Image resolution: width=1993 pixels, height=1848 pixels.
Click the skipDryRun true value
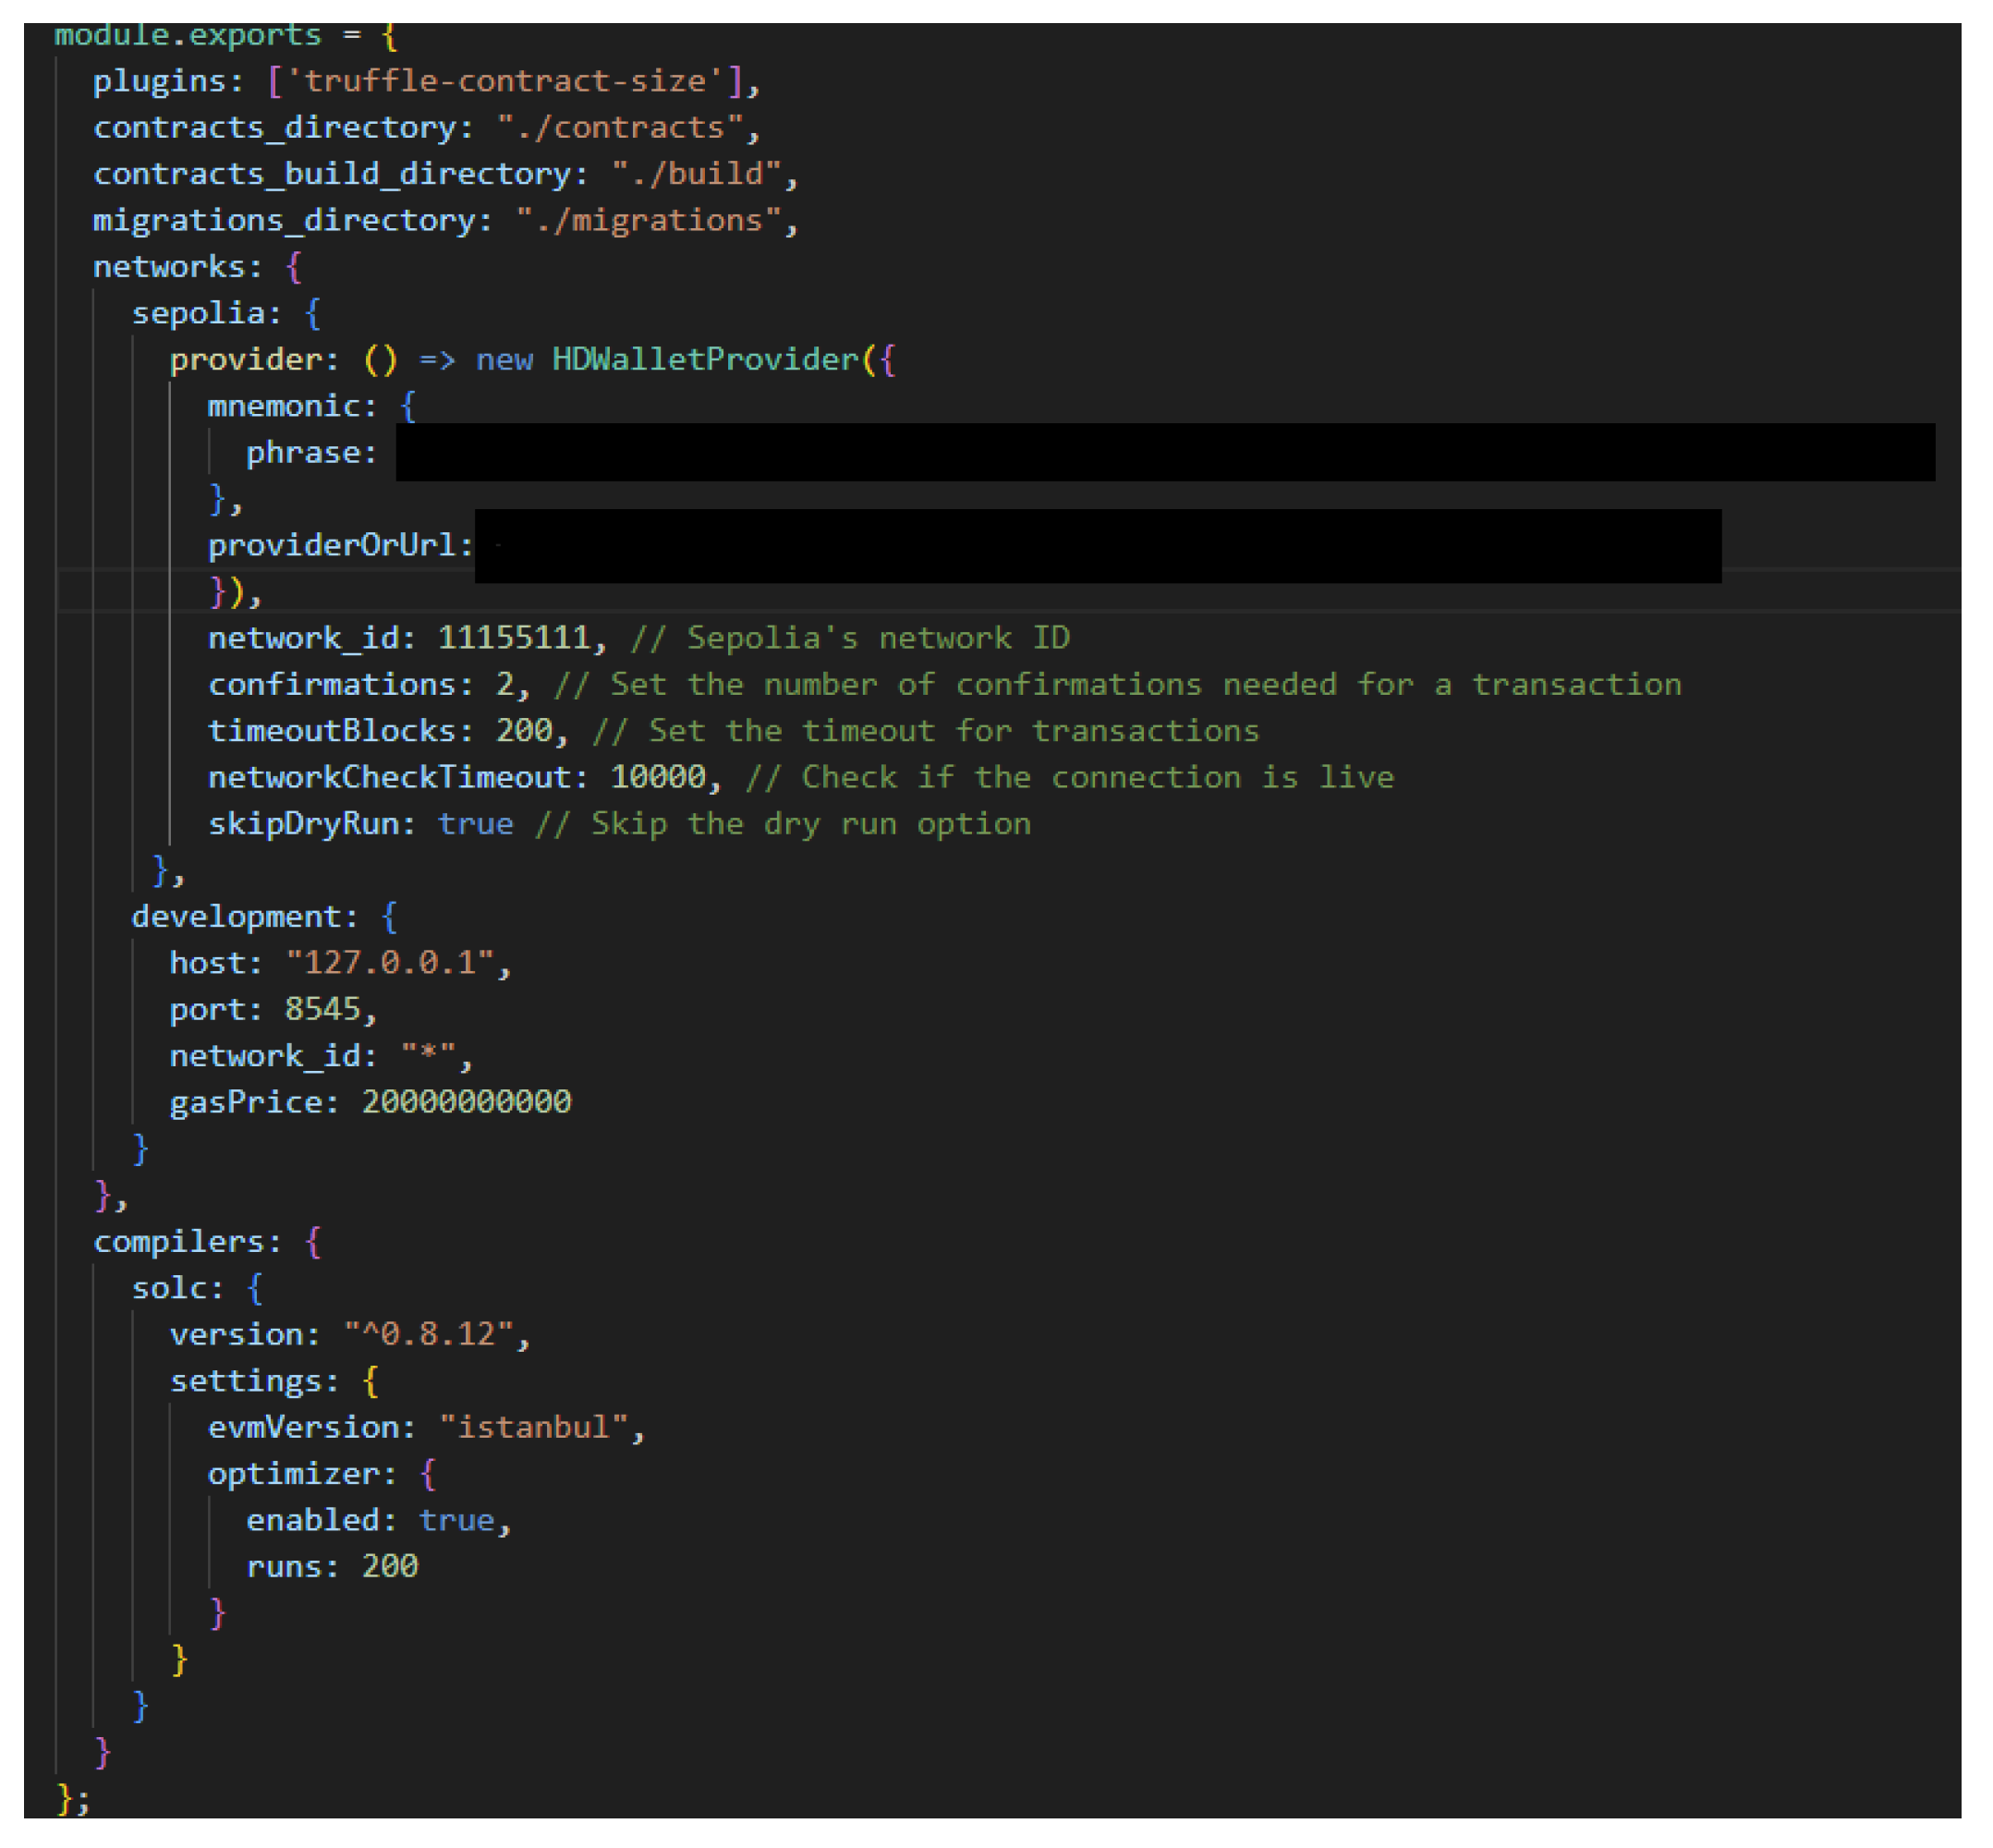[475, 824]
